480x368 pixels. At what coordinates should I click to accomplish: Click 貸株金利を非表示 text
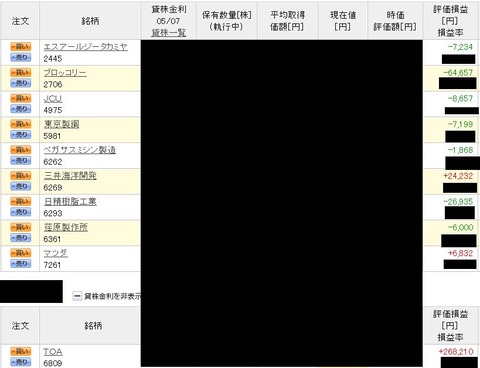click(x=112, y=296)
